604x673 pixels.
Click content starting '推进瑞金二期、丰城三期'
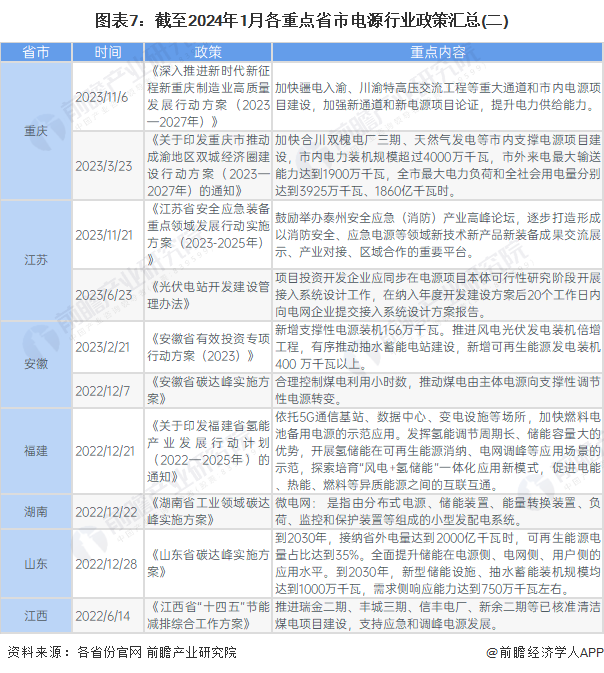[x=437, y=615]
